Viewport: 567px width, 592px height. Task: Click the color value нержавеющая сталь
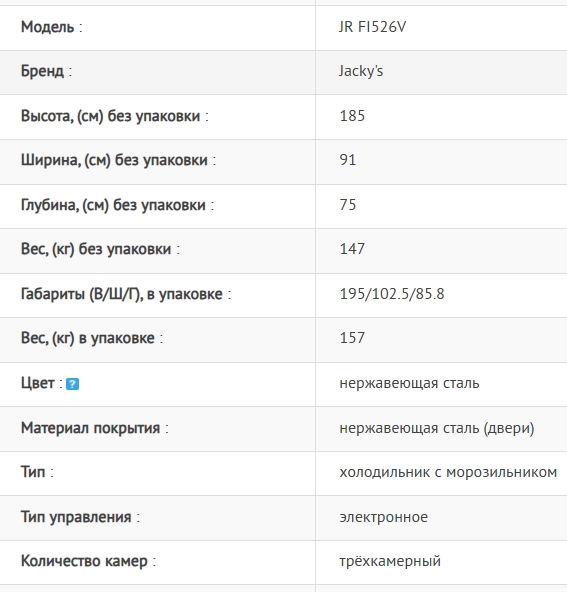[x=409, y=383]
